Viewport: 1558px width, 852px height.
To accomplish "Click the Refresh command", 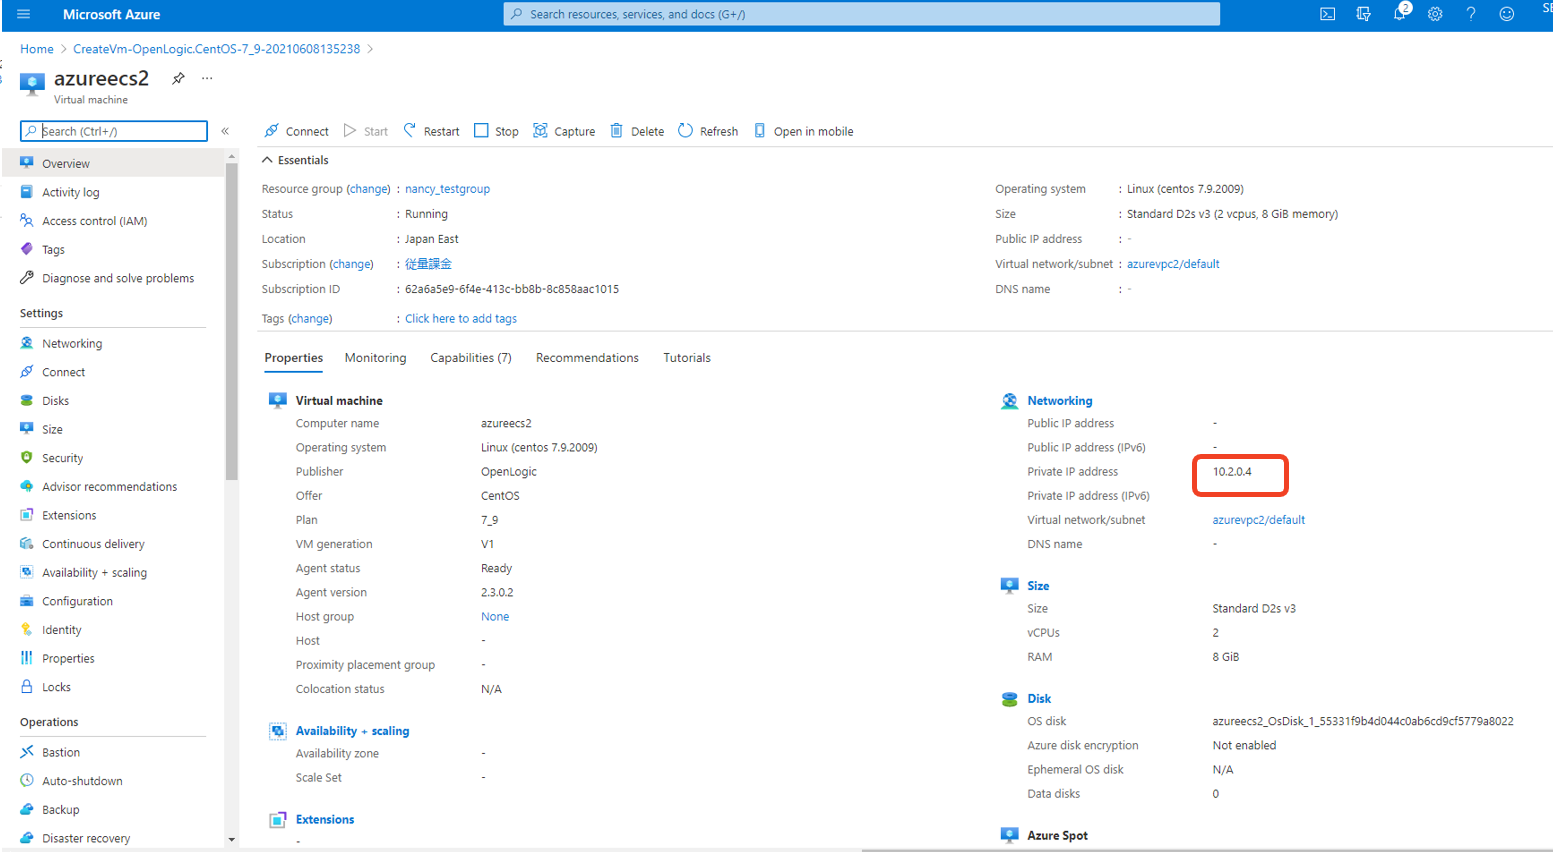I will pyautogui.click(x=708, y=131).
